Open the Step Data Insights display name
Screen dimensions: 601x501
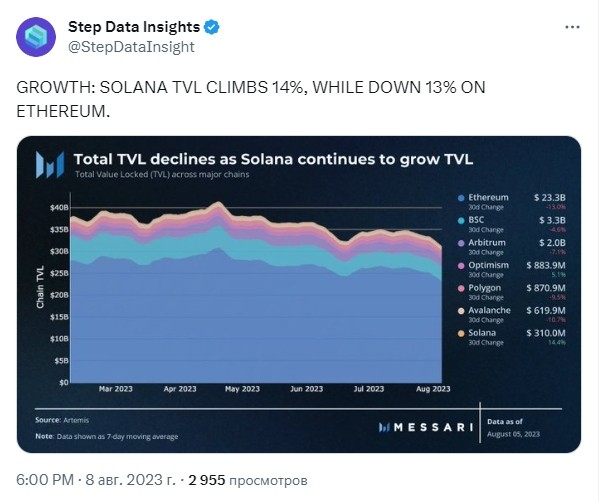point(134,27)
